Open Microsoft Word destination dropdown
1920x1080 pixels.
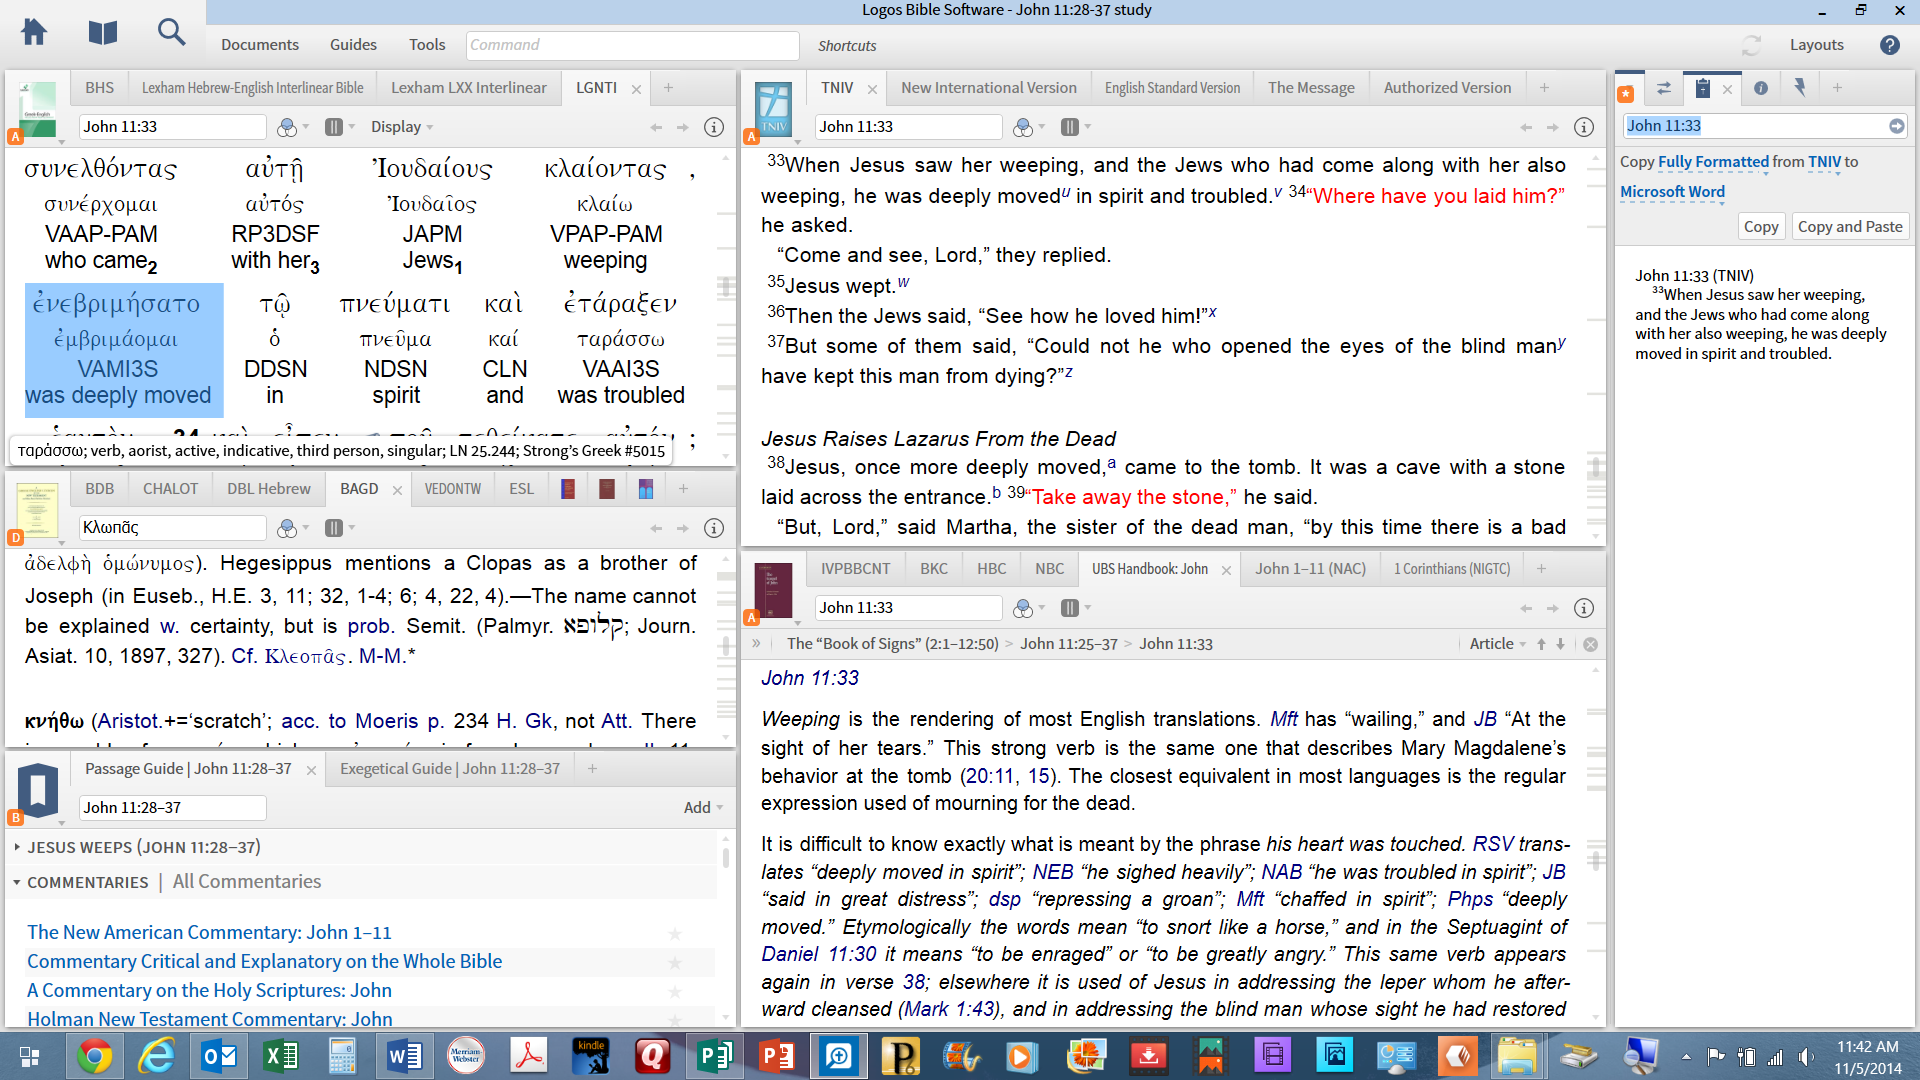[x=1672, y=192]
